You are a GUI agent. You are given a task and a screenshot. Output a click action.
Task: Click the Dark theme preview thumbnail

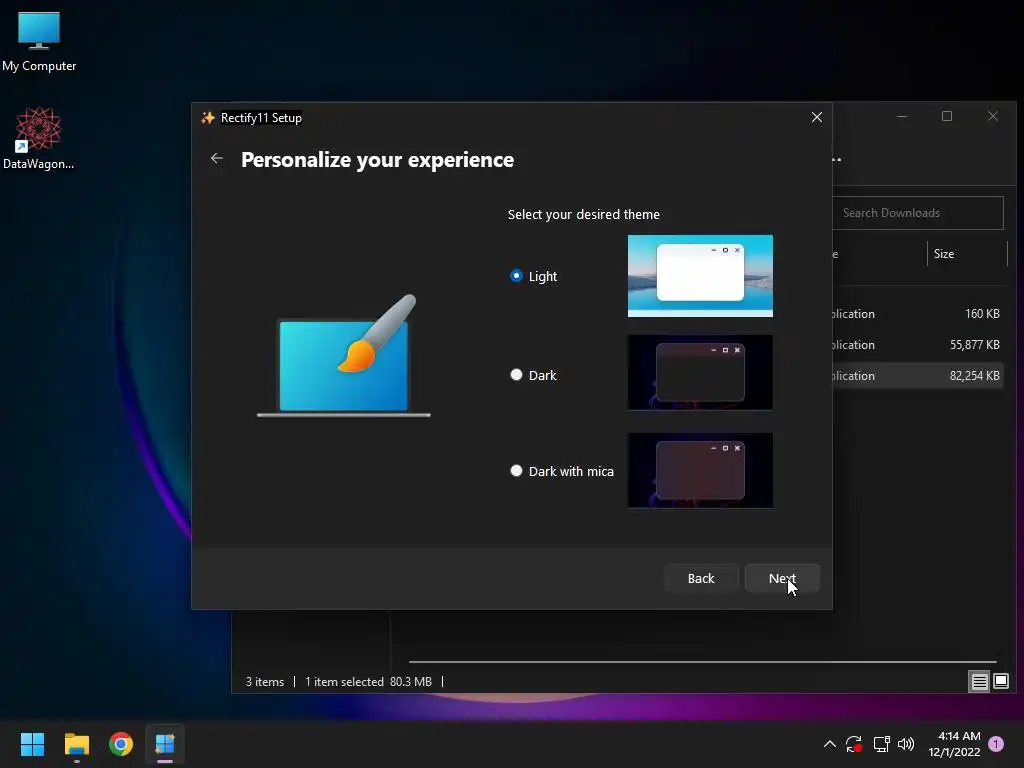700,372
